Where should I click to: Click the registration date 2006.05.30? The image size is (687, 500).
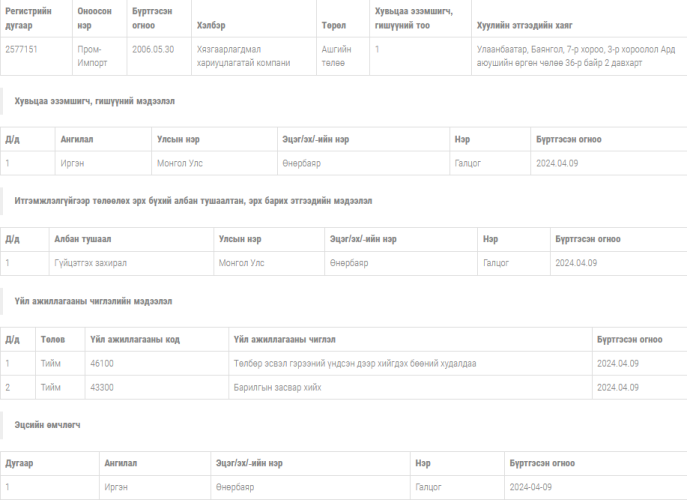pos(152,48)
